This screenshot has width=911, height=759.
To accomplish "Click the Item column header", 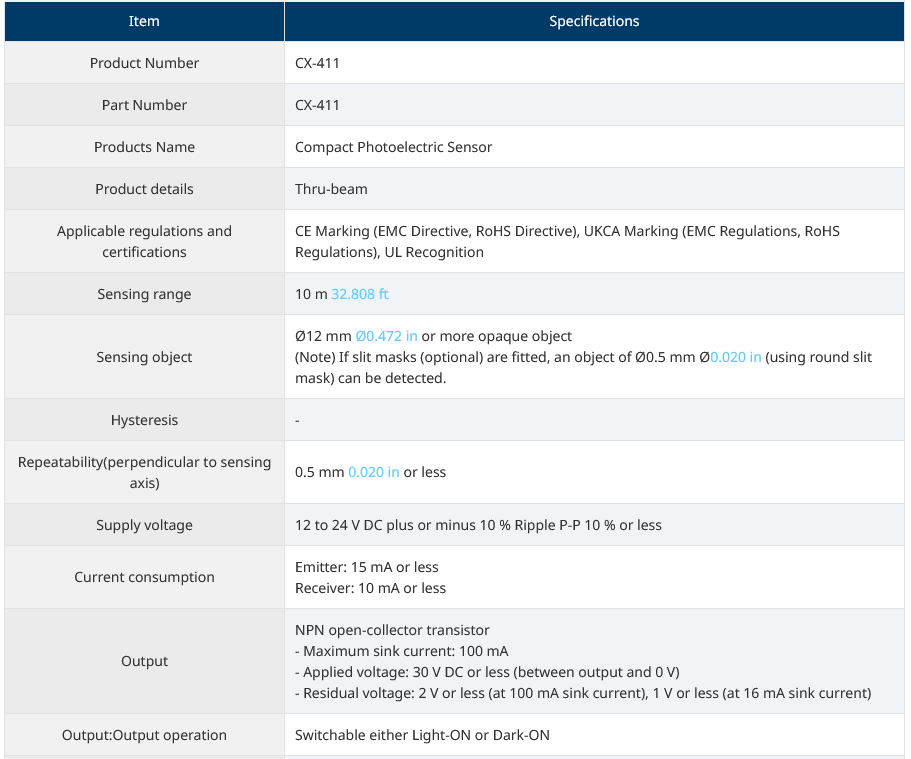I will pyautogui.click(x=144, y=21).
